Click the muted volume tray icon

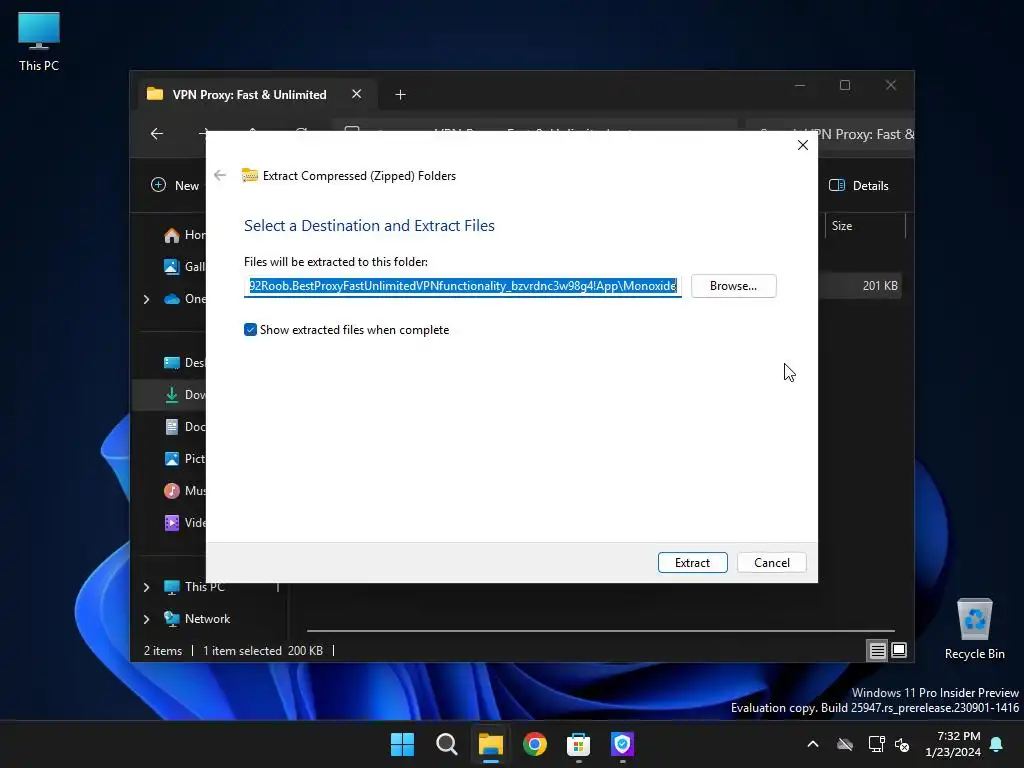903,744
